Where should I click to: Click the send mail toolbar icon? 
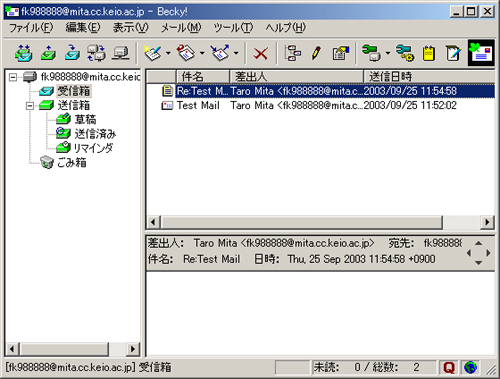point(48,53)
